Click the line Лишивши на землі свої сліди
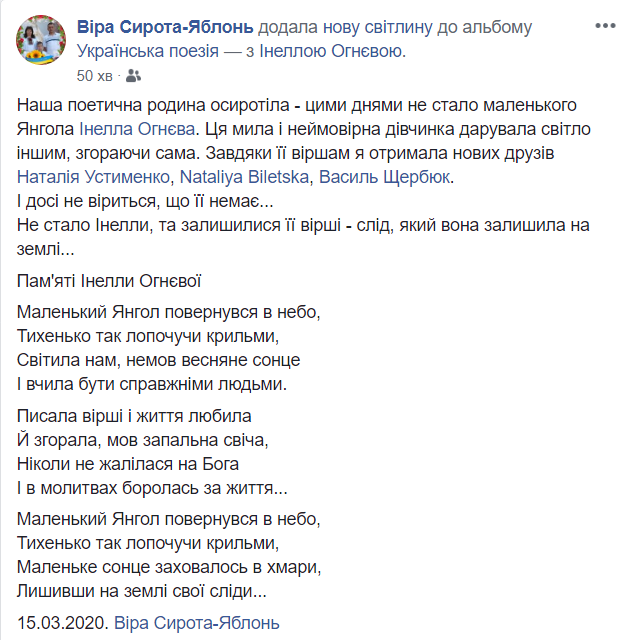This screenshot has height=640, width=621. (x=142, y=591)
